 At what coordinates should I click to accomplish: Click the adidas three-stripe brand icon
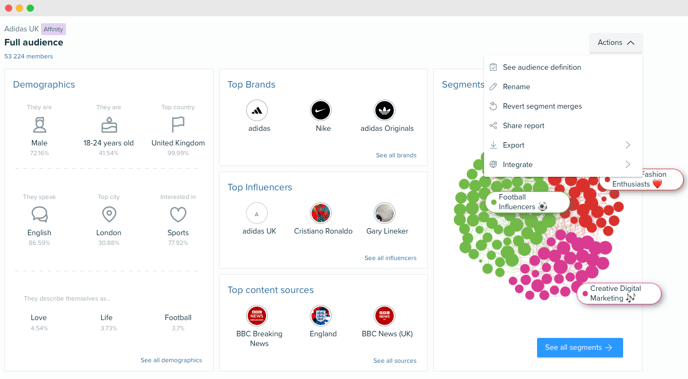(257, 110)
